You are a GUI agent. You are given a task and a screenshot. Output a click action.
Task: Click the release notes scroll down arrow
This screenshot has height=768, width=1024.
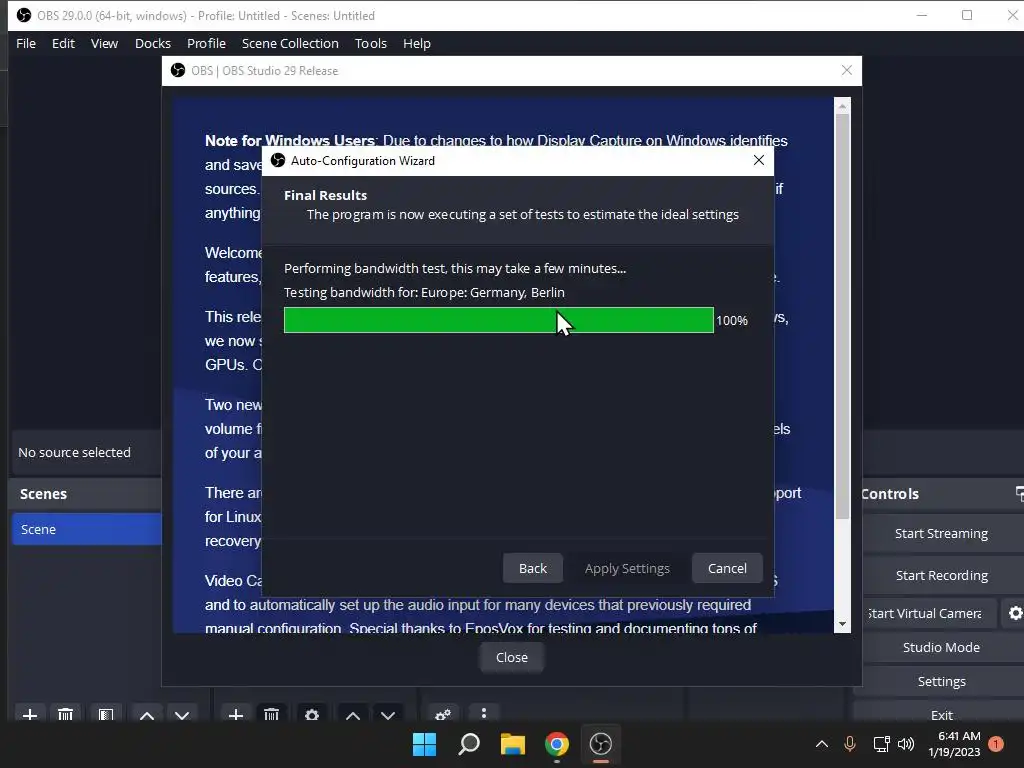842,624
